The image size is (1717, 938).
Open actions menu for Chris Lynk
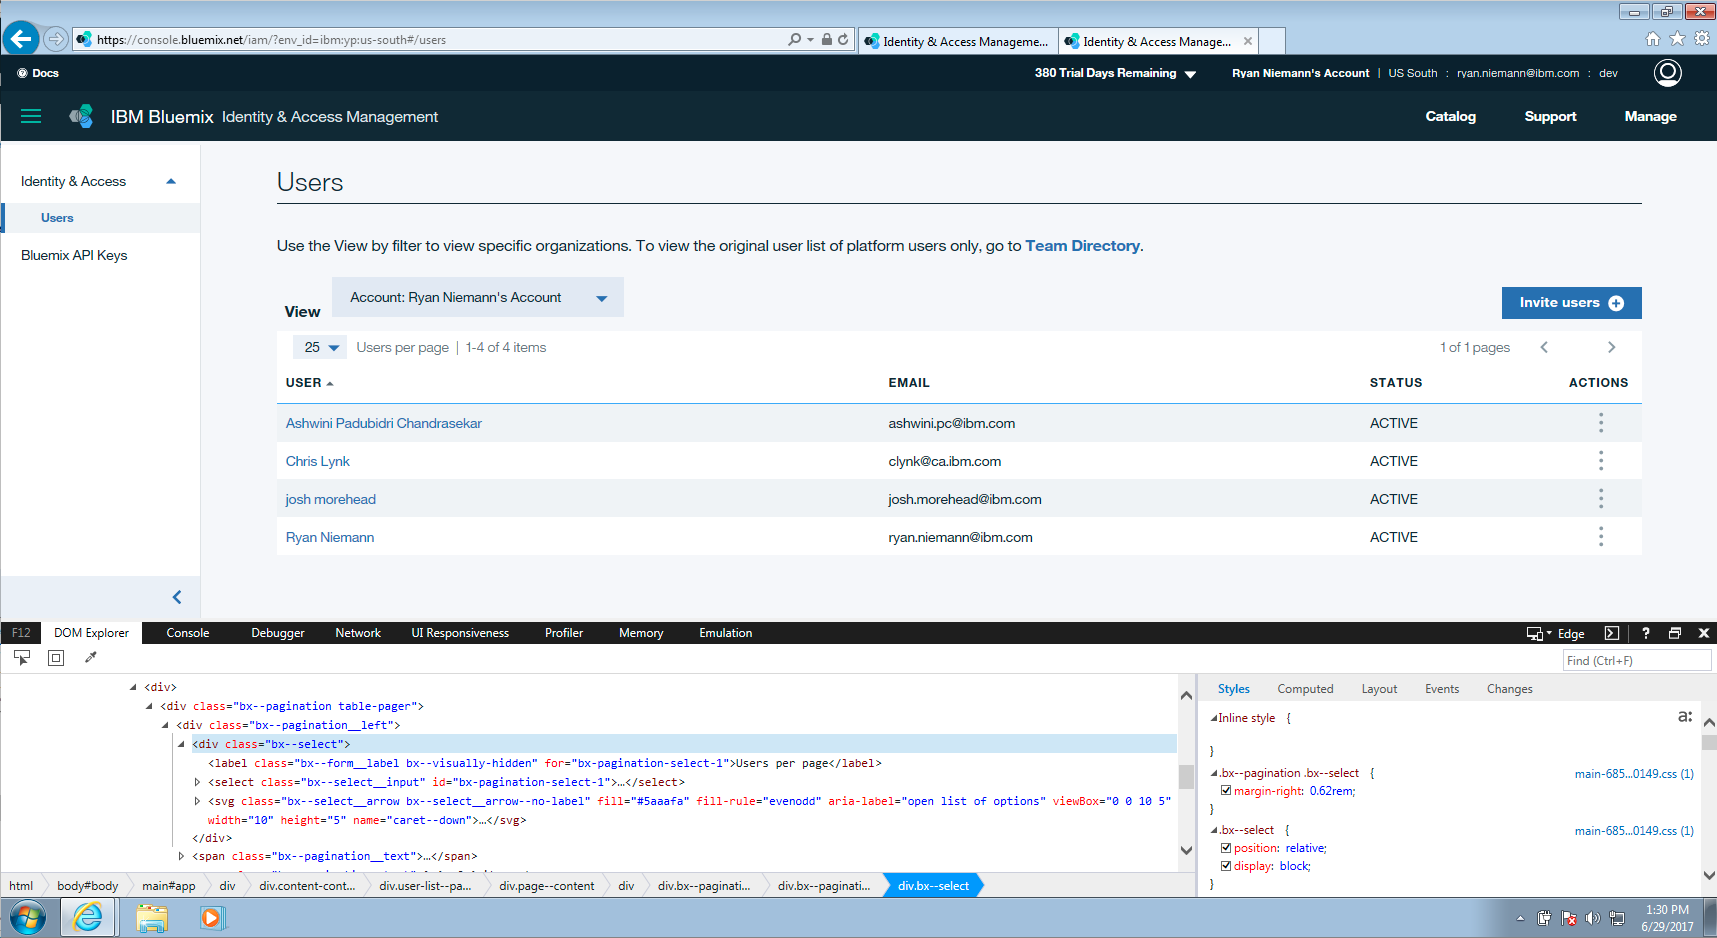pos(1600,461)
